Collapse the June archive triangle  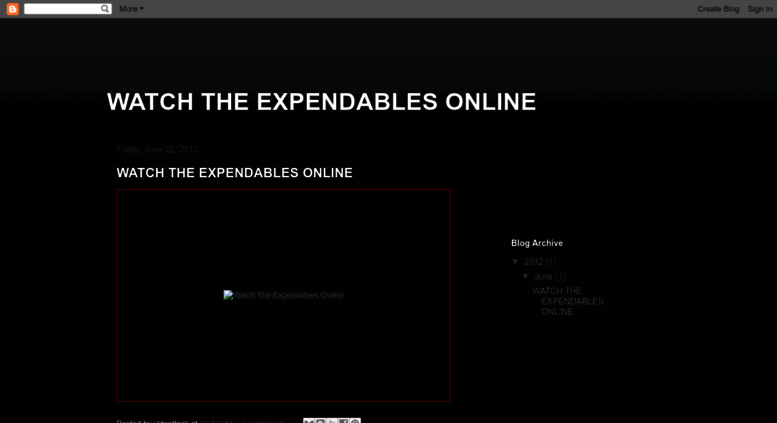coord(526,276)
